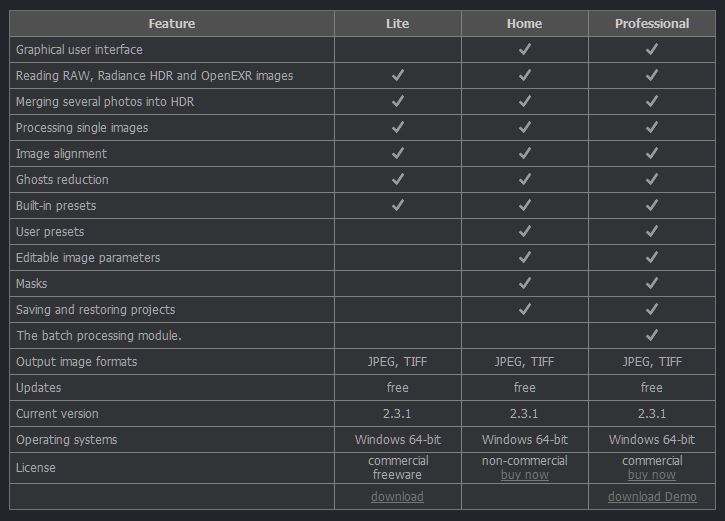The image size is (725, 521).
Task: Click Home checkmark for Saving and restoring projects
Action: pos(524,309)
